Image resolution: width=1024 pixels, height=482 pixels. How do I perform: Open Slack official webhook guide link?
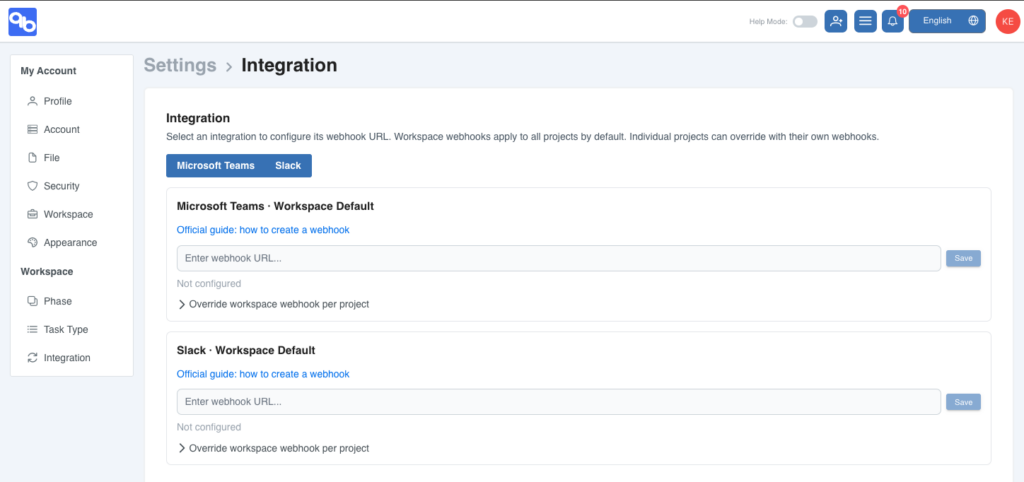(x=263, y=374)
